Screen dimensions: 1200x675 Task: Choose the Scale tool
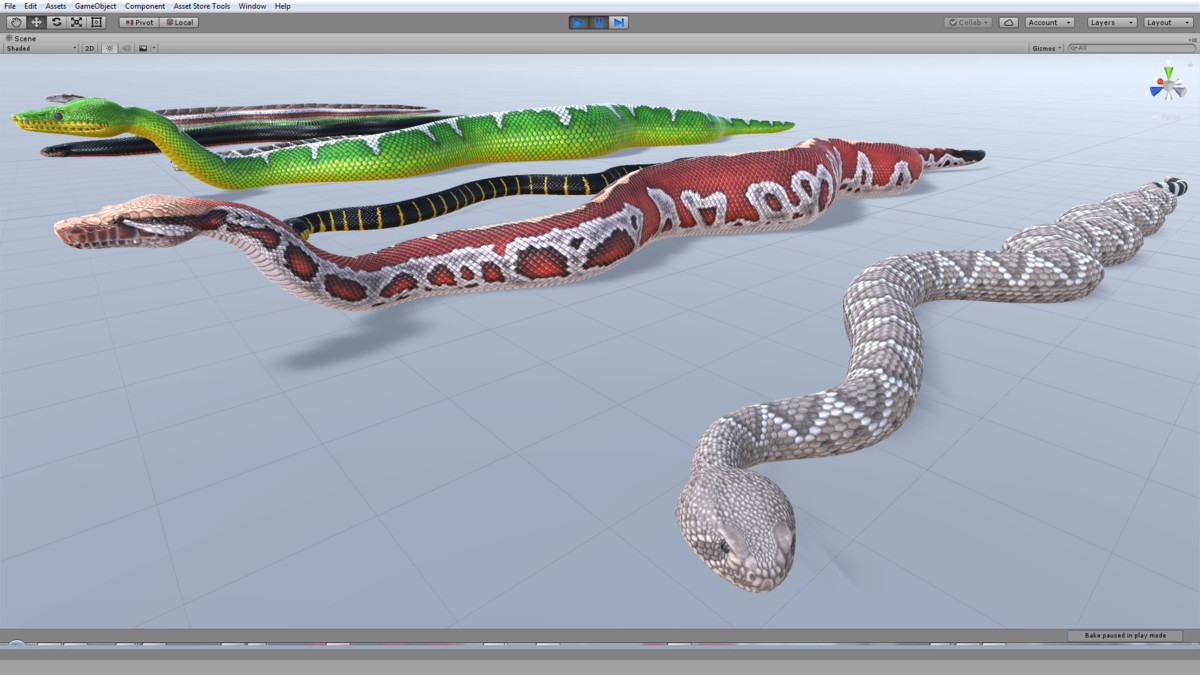click(76, 22)
